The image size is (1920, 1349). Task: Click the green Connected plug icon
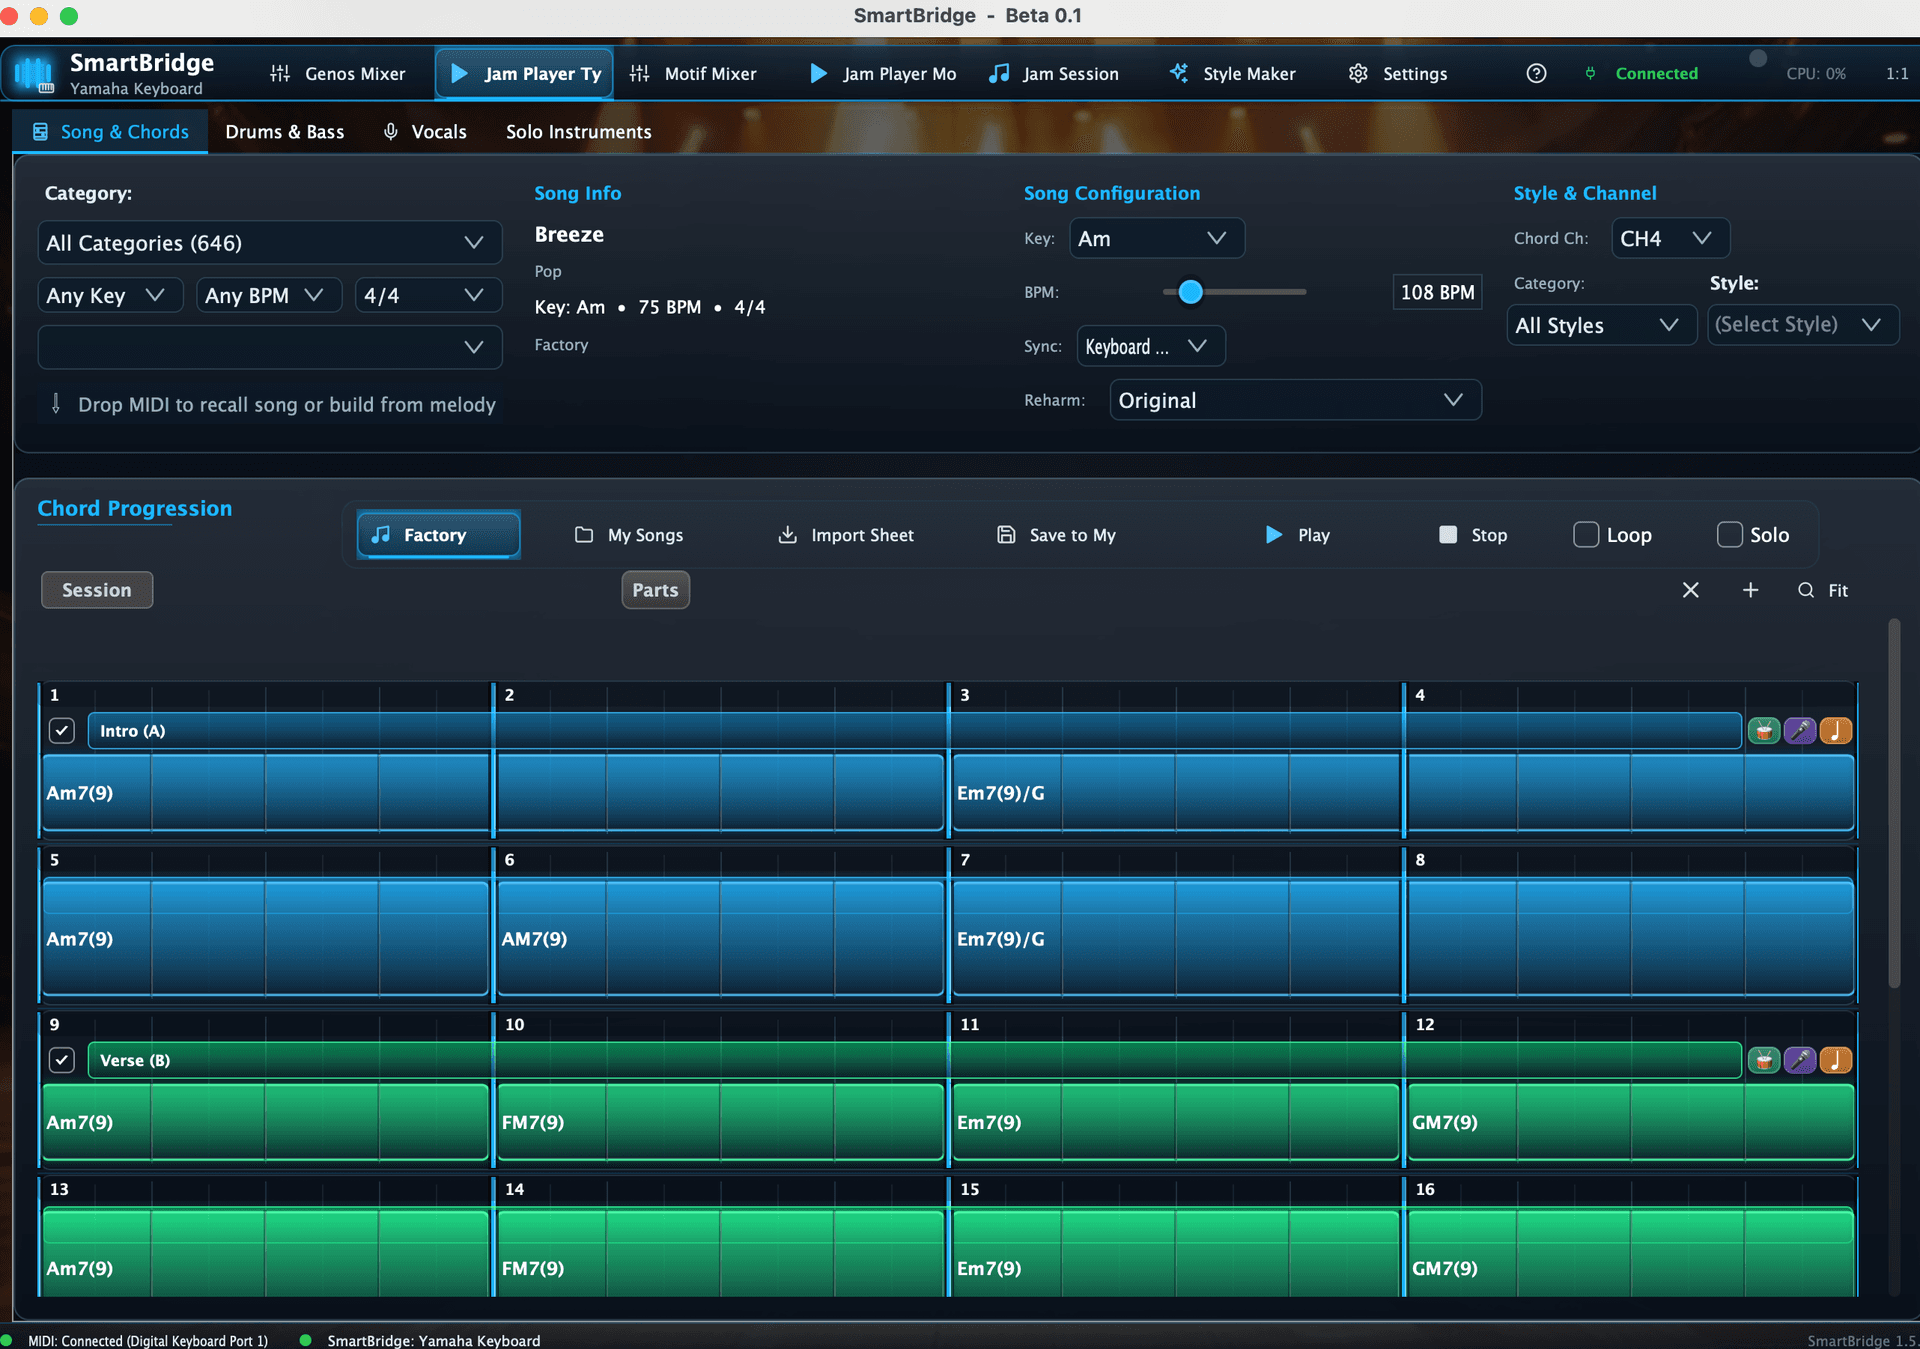tap(1590, 73)
